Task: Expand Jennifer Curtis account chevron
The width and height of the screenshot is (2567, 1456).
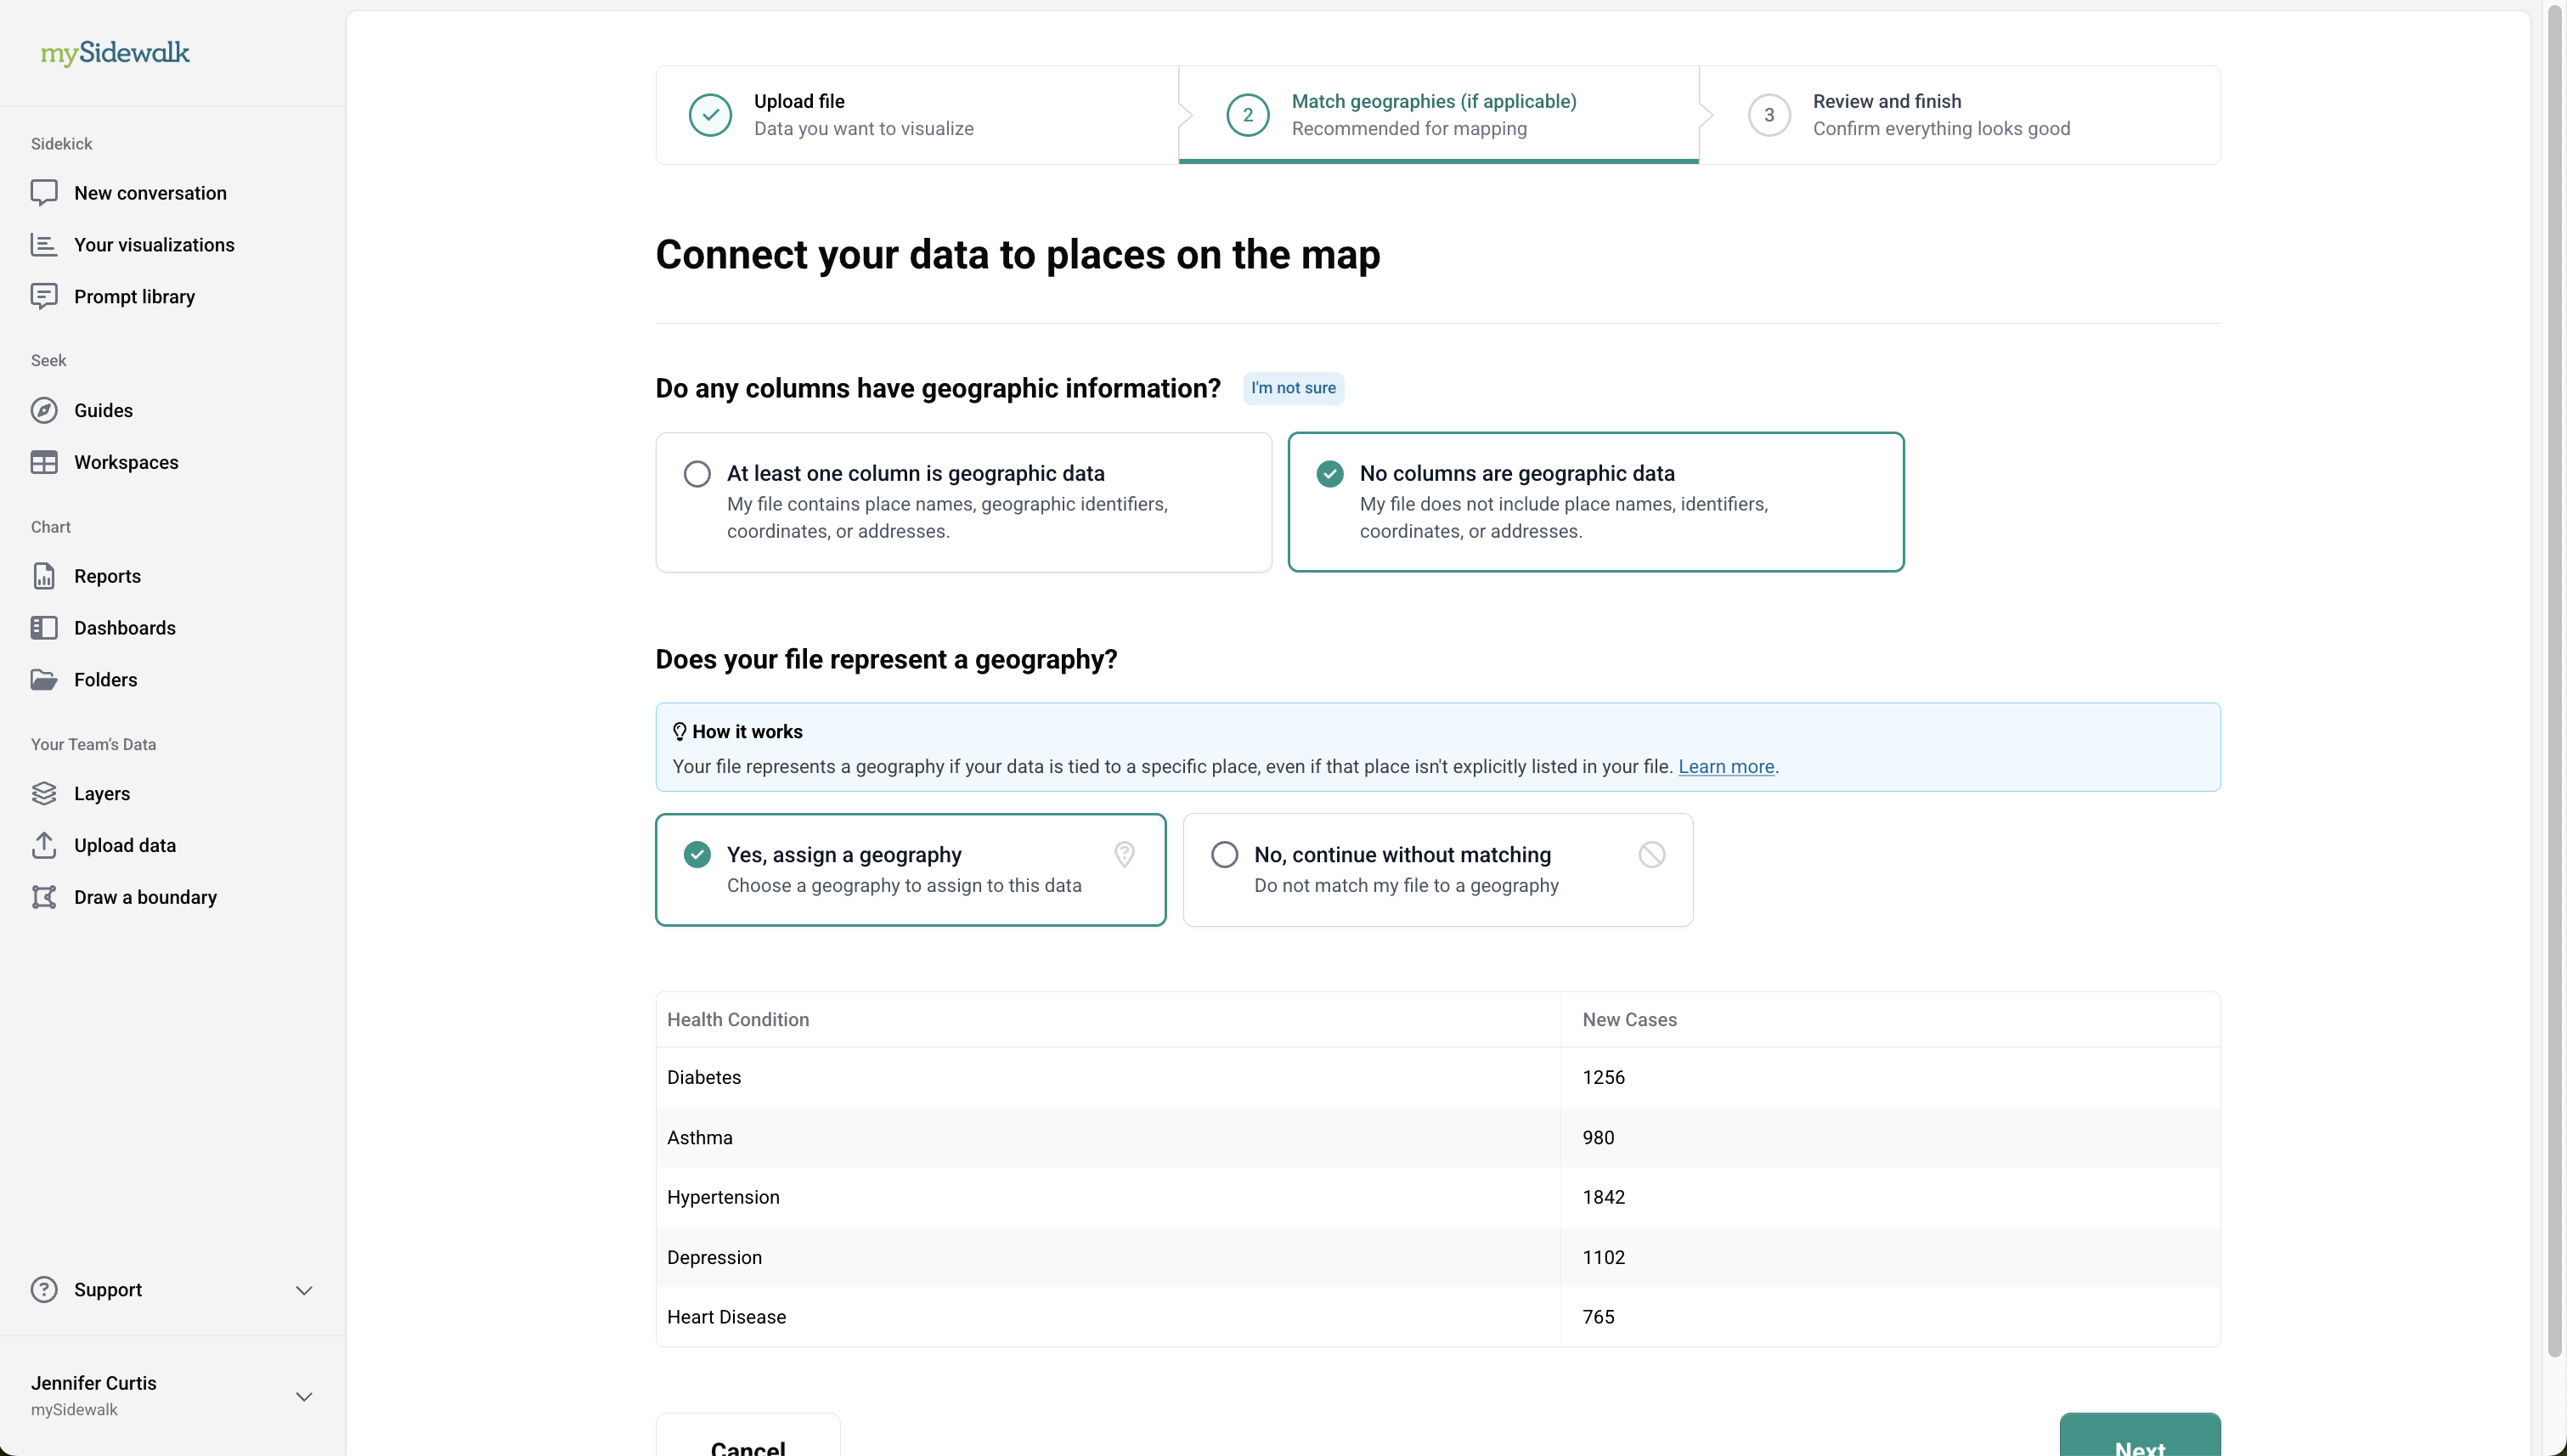Action: [304, 1396]
